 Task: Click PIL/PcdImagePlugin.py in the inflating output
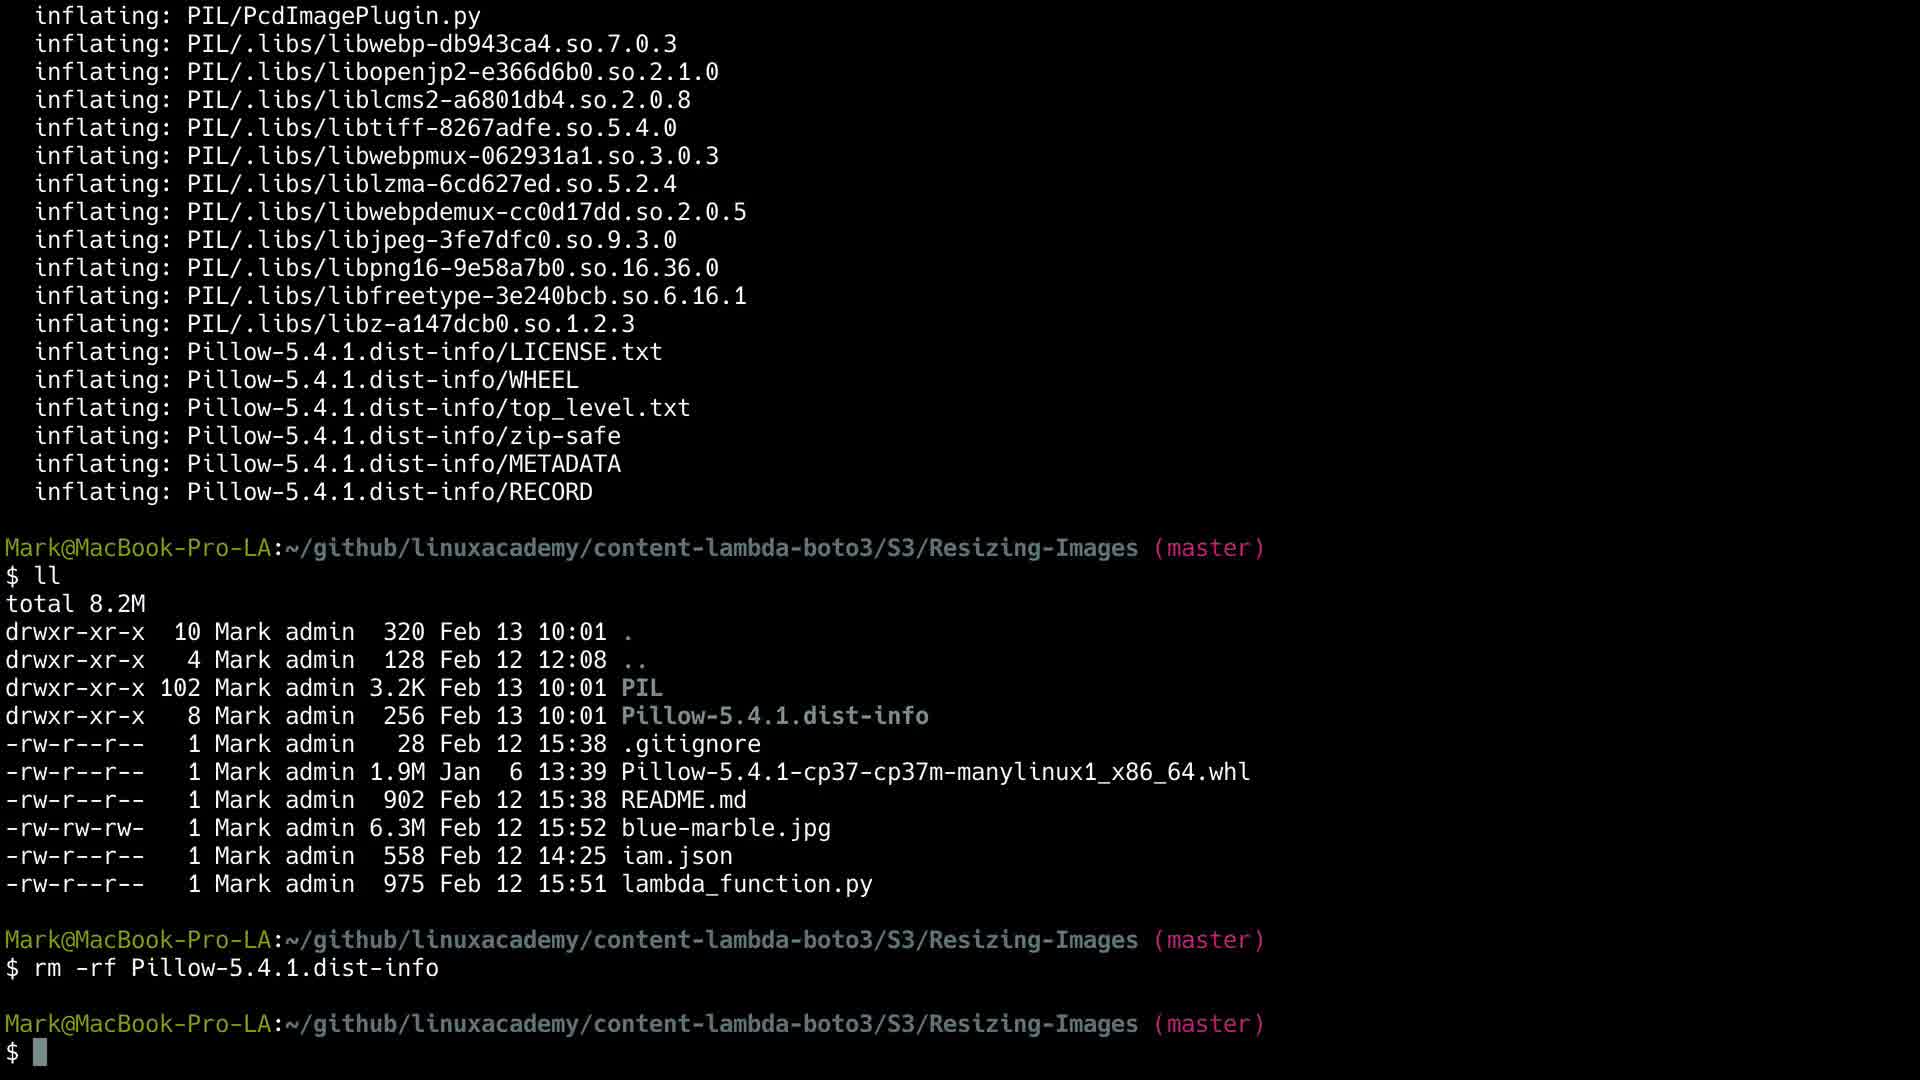pyautogui.click(x=333, y=16)
